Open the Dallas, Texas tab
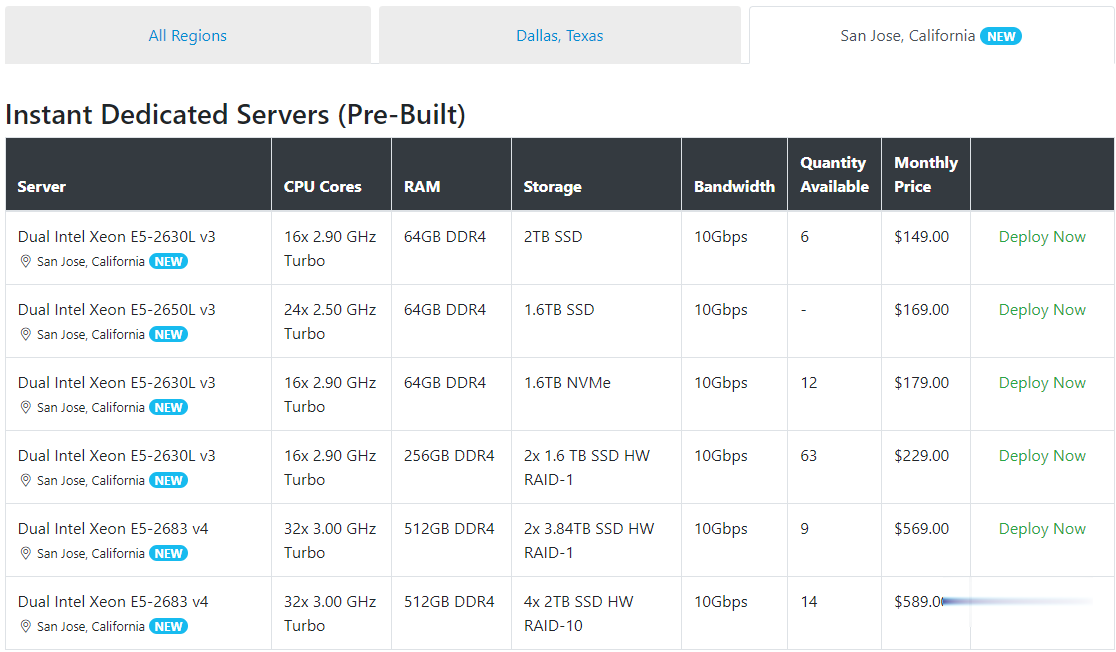The image size is (1116, 652). [x=559, y=36]
